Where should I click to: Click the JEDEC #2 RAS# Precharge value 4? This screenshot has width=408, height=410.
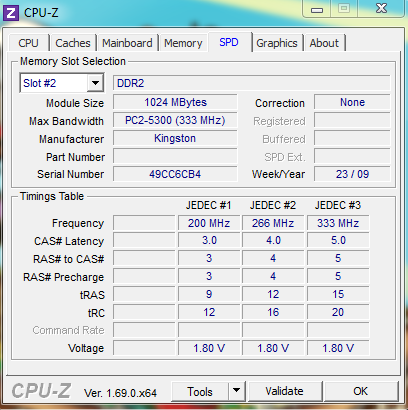click(x=273, y=276)
